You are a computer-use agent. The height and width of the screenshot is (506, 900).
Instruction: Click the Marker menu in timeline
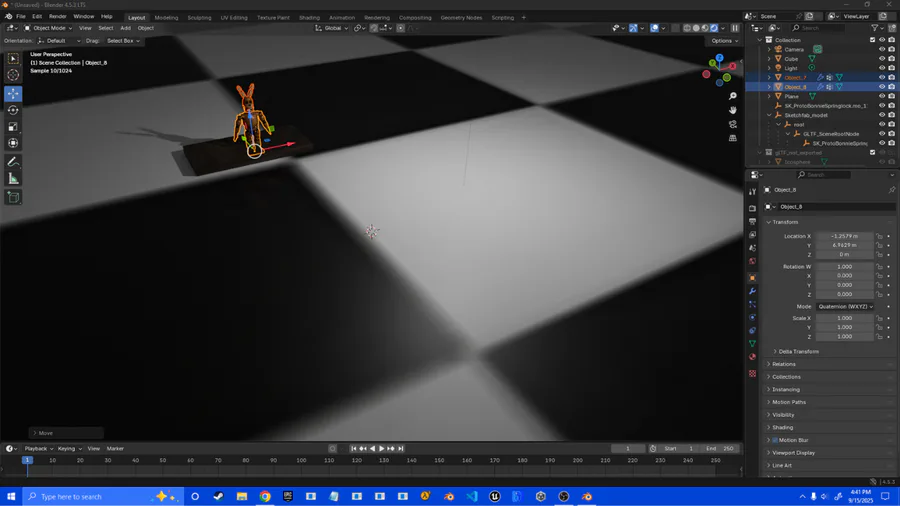coord(115,449)
